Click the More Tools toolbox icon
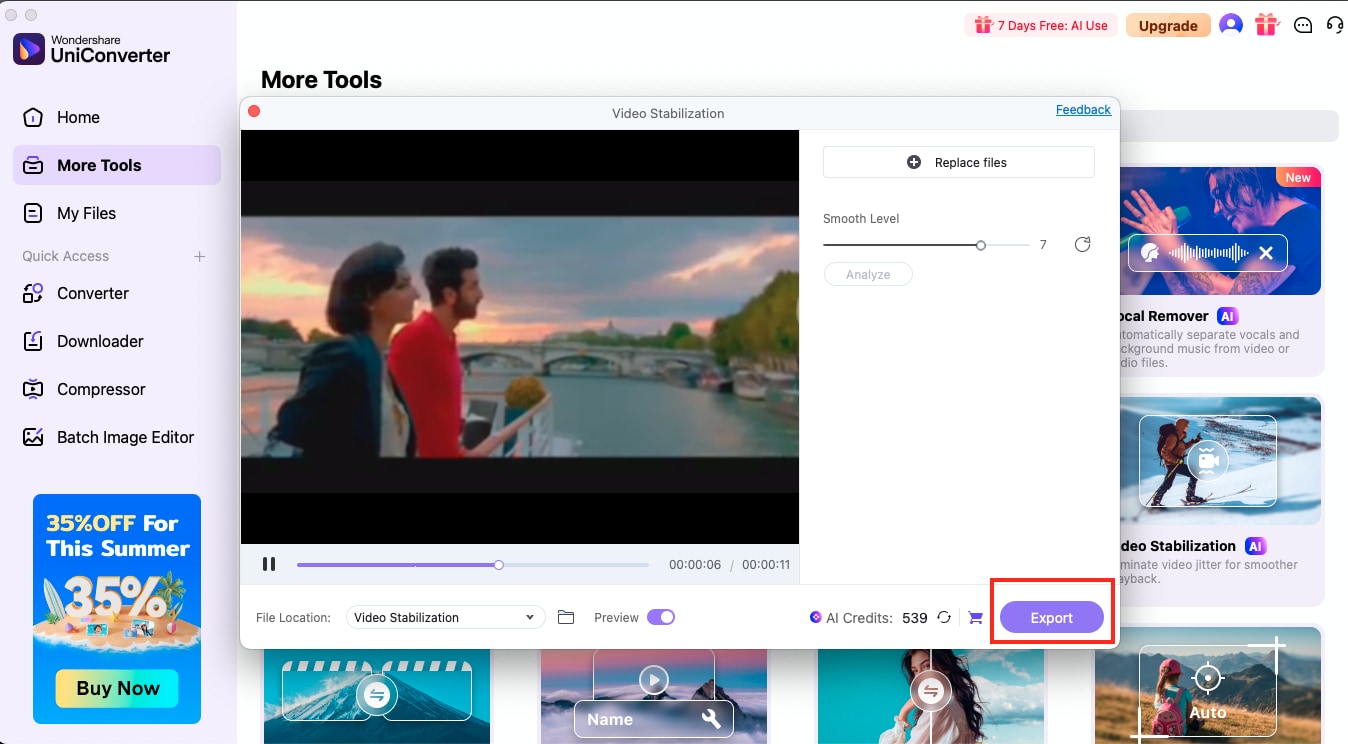This screenshot has width=1348, height=744. (x=33, y=165)
